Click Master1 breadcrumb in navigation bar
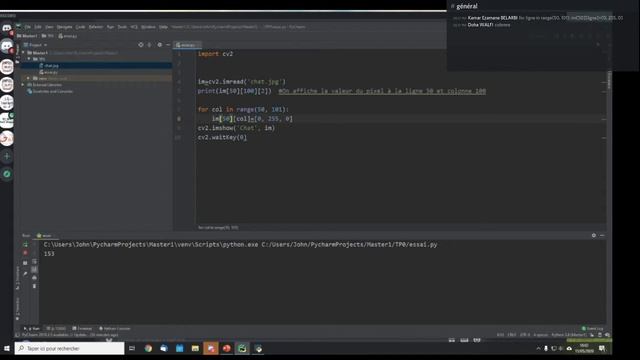 coord(27,36)
